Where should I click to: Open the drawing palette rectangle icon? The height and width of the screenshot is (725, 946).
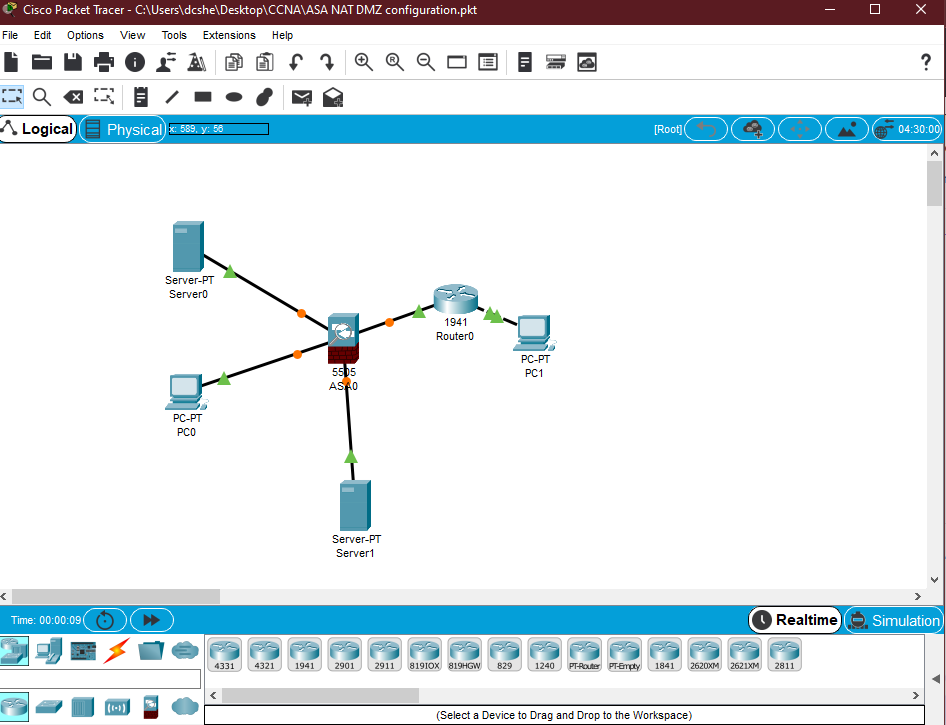457,62
